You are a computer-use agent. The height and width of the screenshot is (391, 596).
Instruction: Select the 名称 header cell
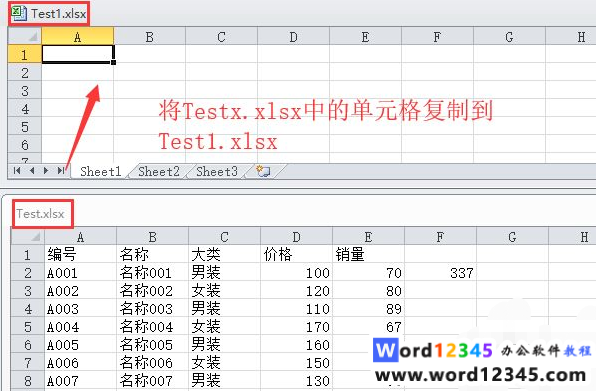click(x=152, y=255)
